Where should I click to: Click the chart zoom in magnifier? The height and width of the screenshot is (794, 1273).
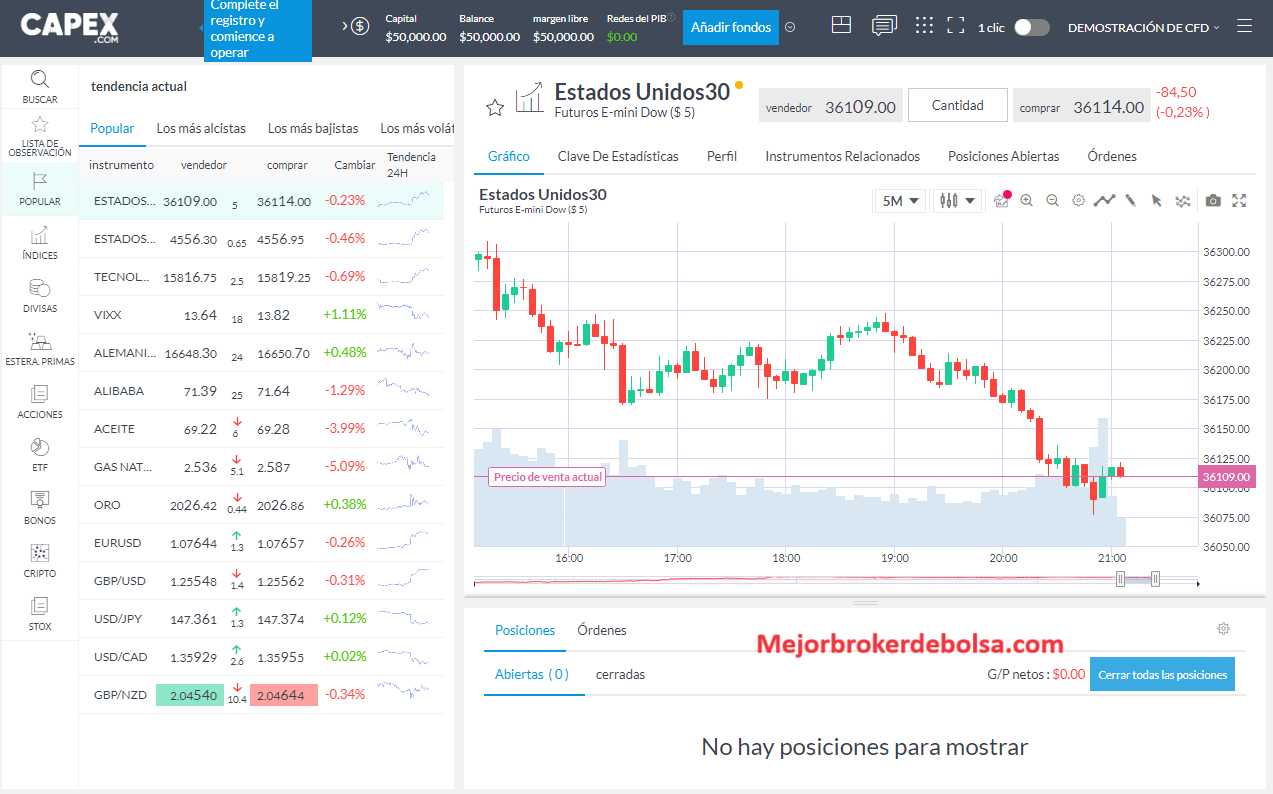click(1026, 201)
